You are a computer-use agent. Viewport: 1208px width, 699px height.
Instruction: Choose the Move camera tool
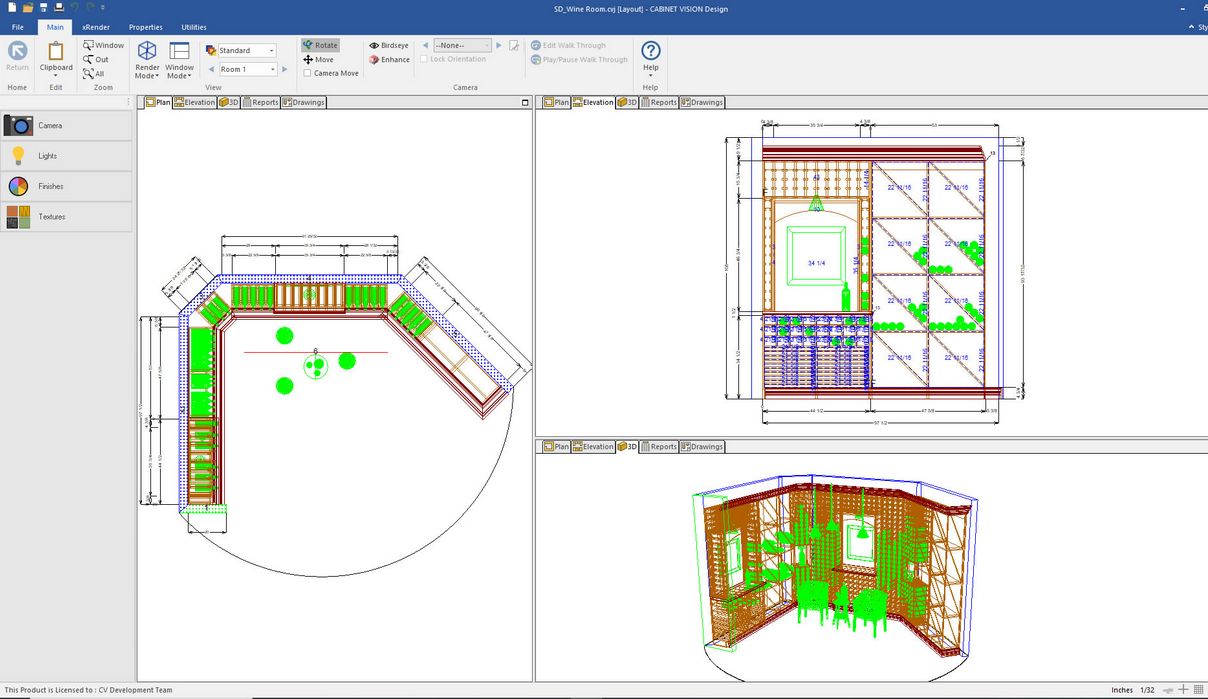[318, 59]
